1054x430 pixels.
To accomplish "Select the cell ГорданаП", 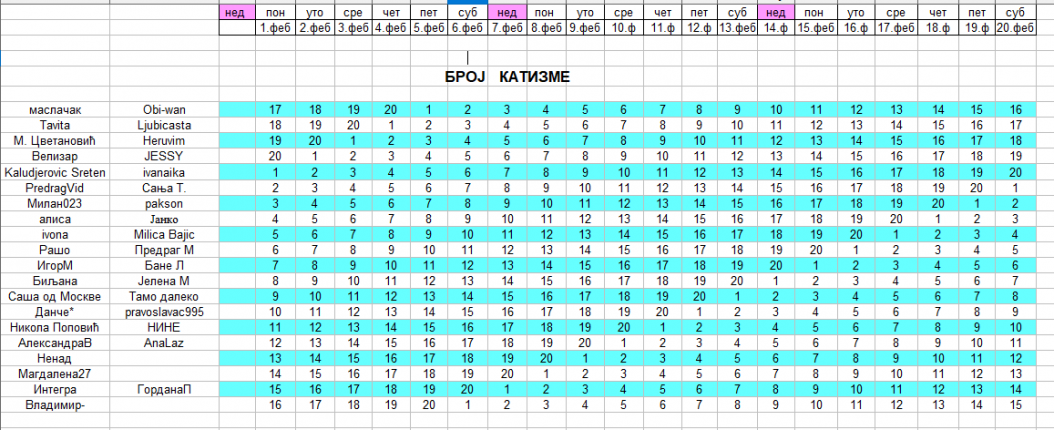I will pos(164,390).
